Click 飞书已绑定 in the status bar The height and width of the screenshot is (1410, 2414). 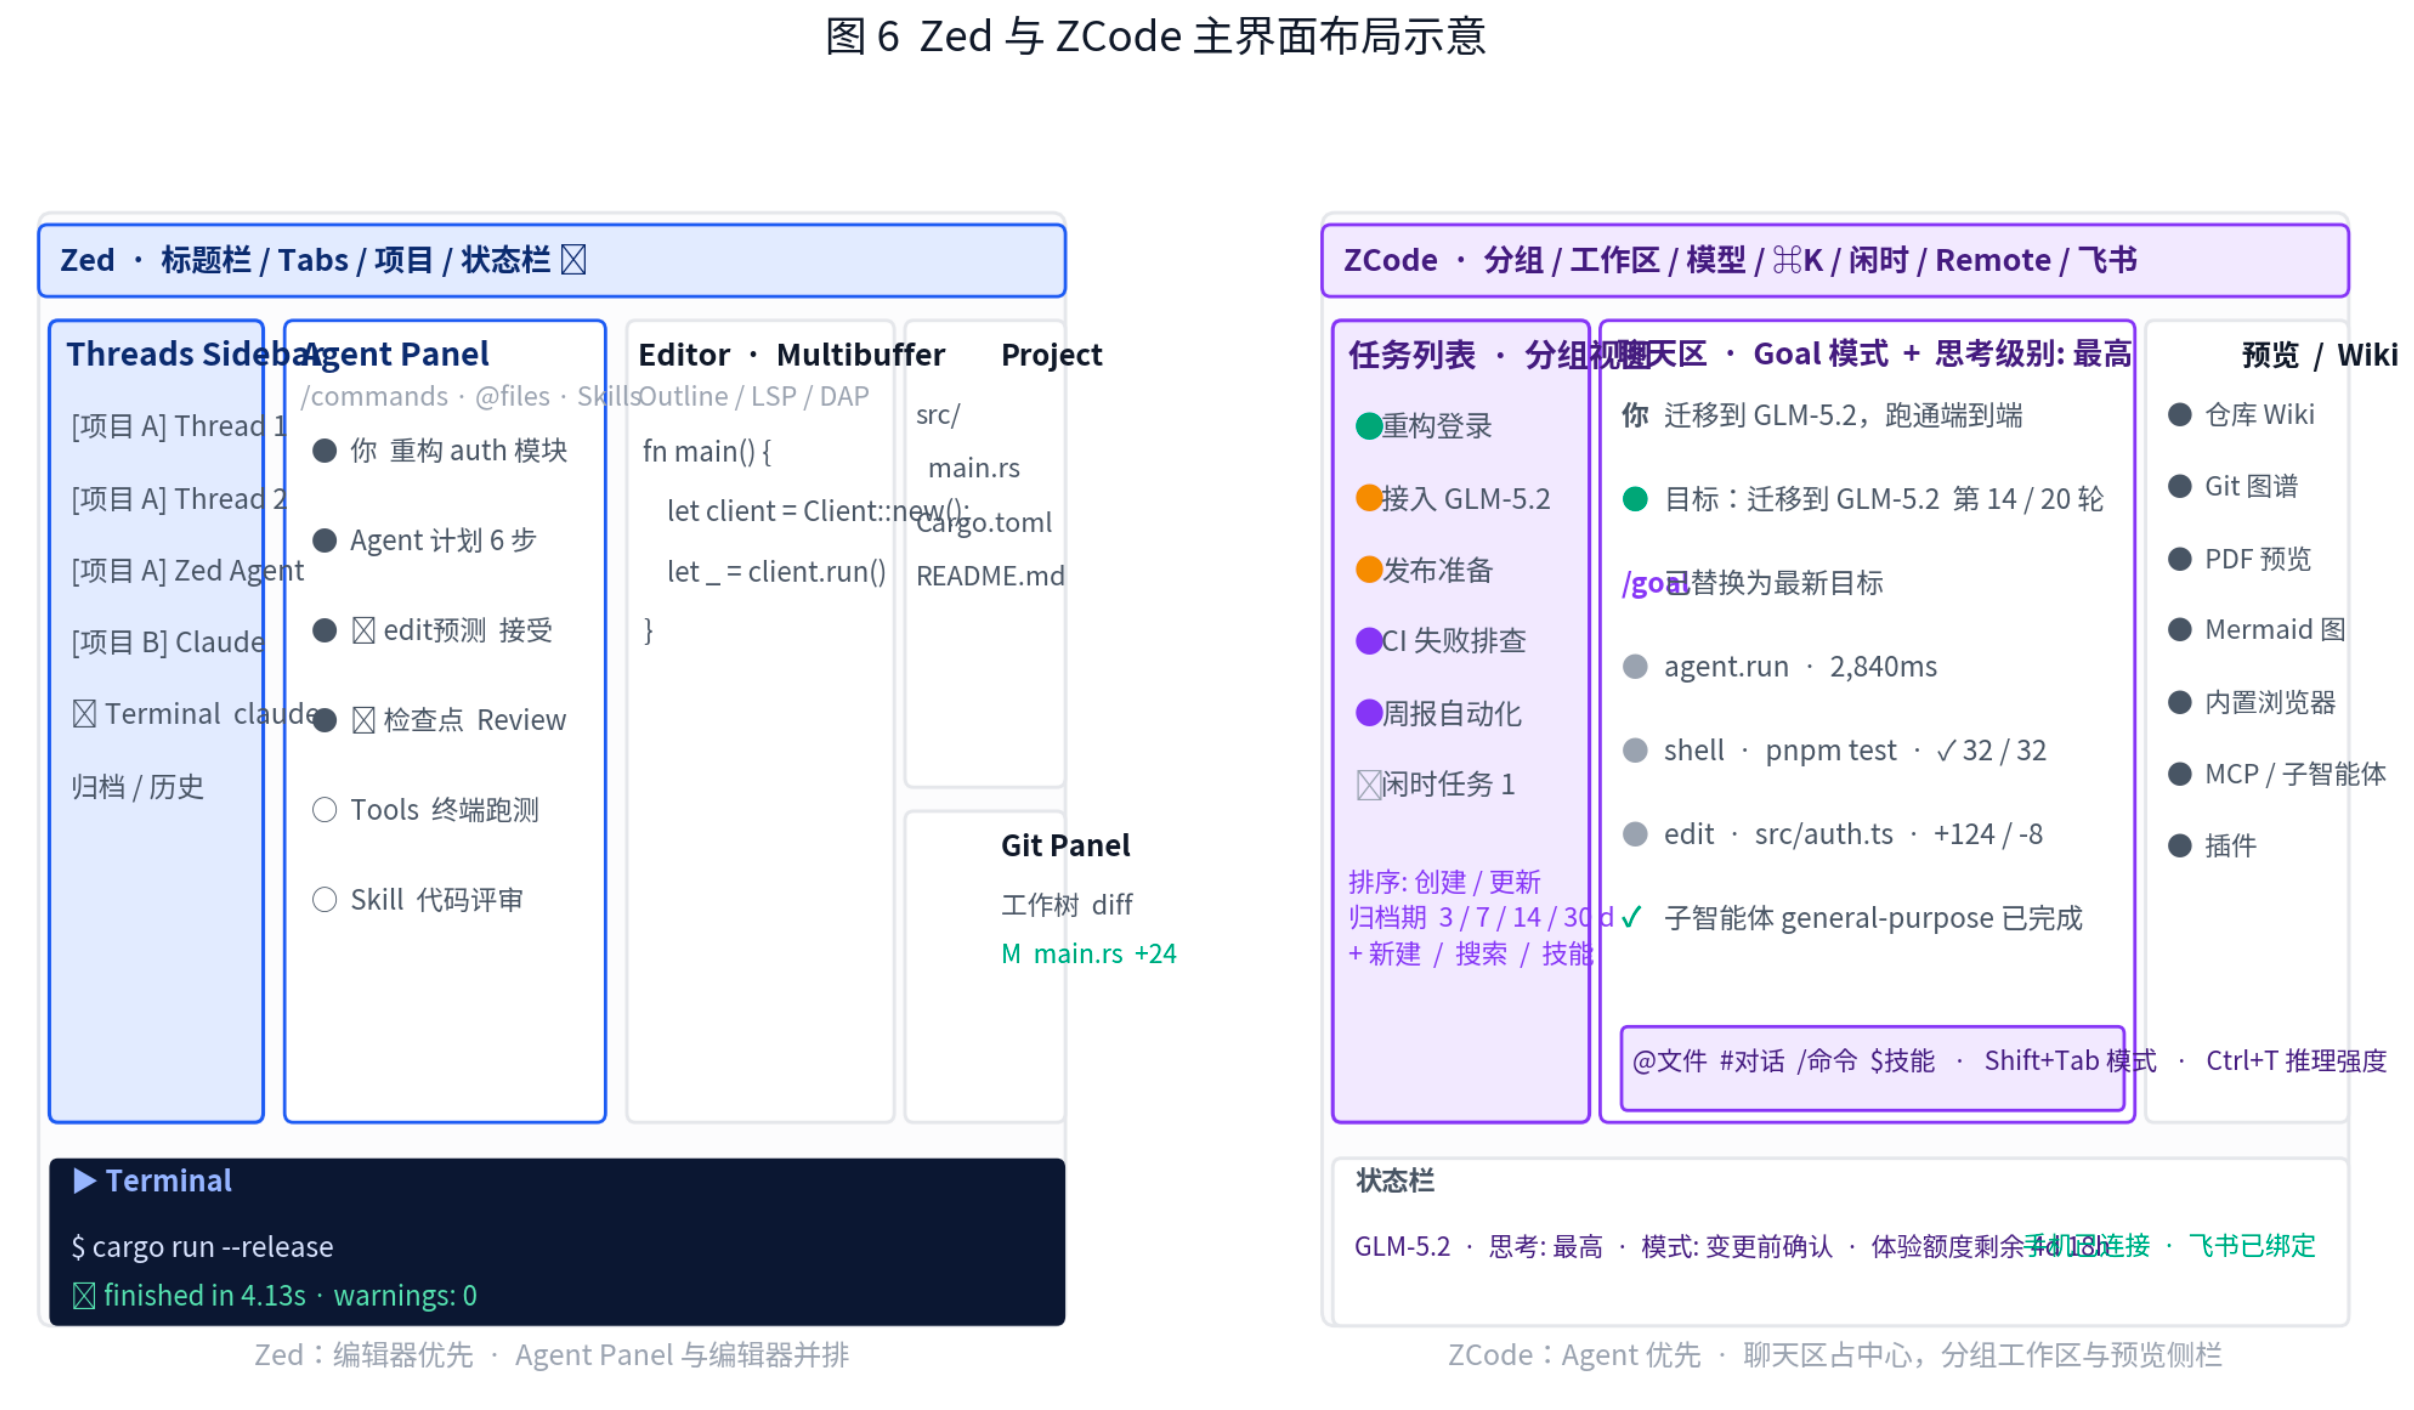[x=2252, y=1246]
